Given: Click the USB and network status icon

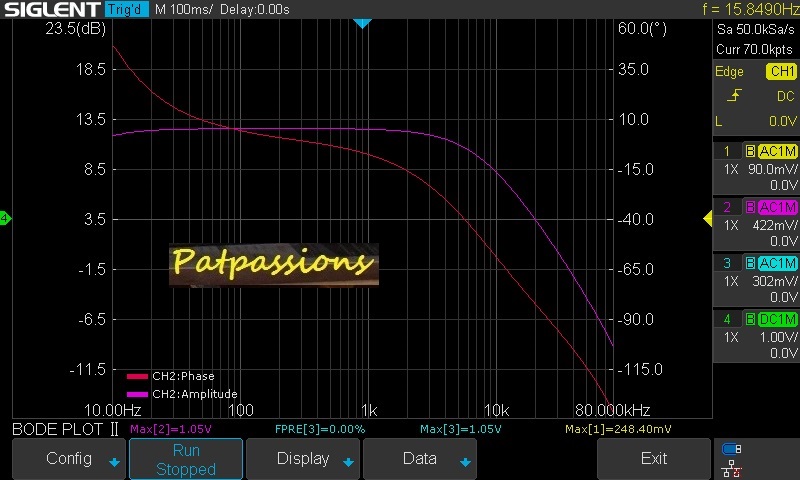Looking at the screenshot, I should tap(731, 458).
